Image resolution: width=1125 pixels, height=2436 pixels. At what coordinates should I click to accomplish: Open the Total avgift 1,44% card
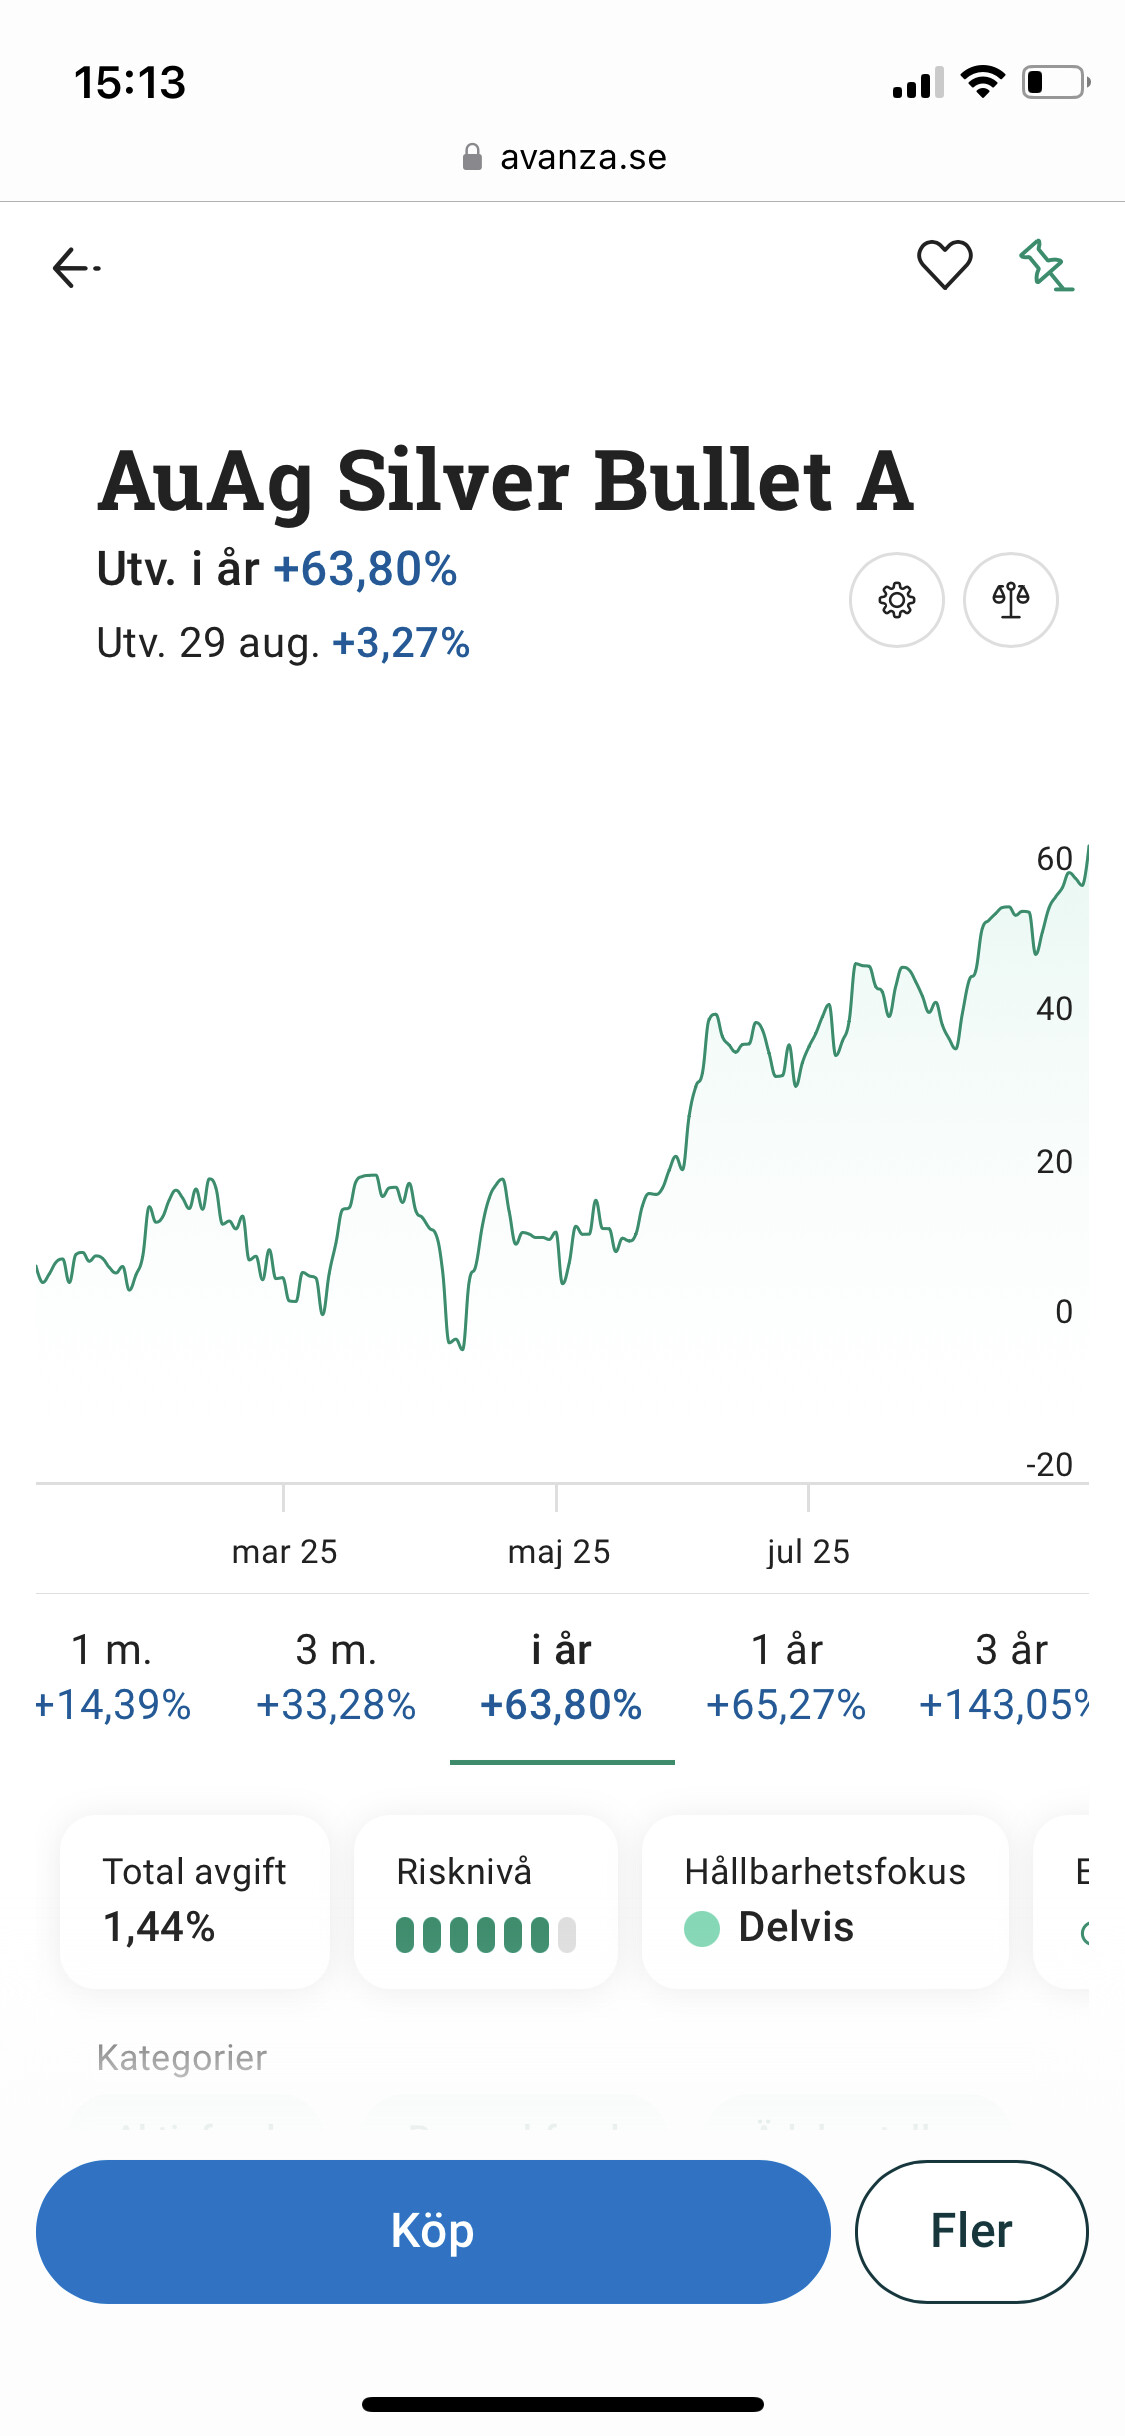[x=195, y=1901]
